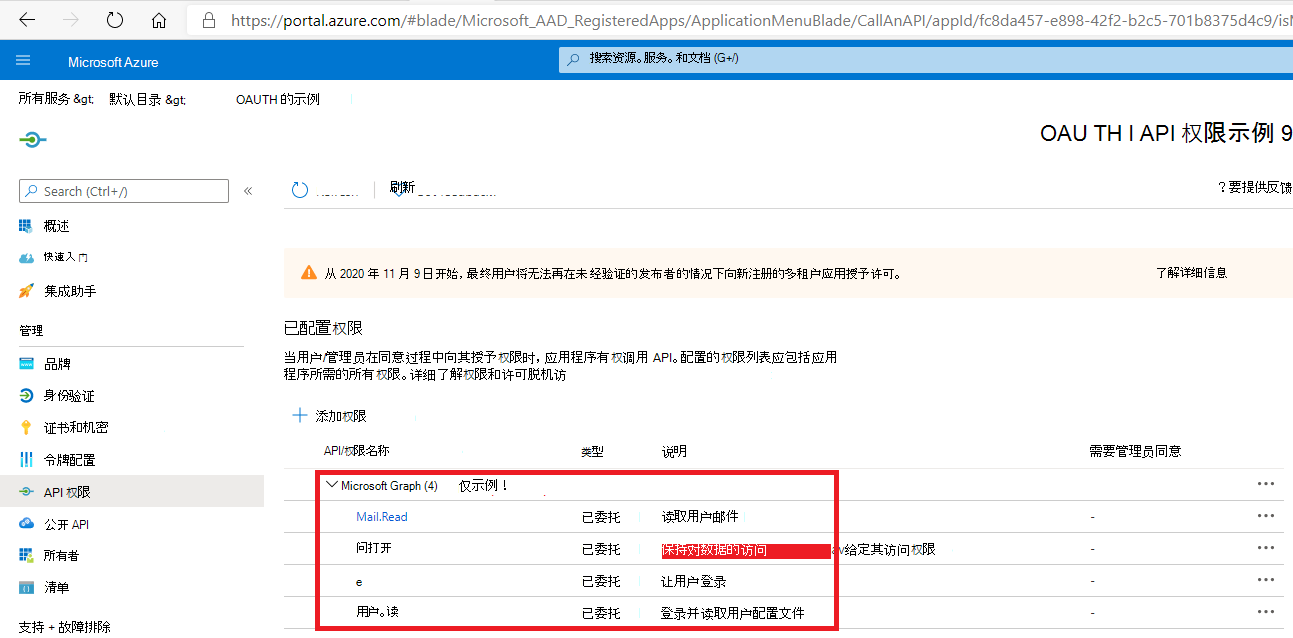
Task: Click the 刷新 refresh button
Action: click(x=402, y=187)
